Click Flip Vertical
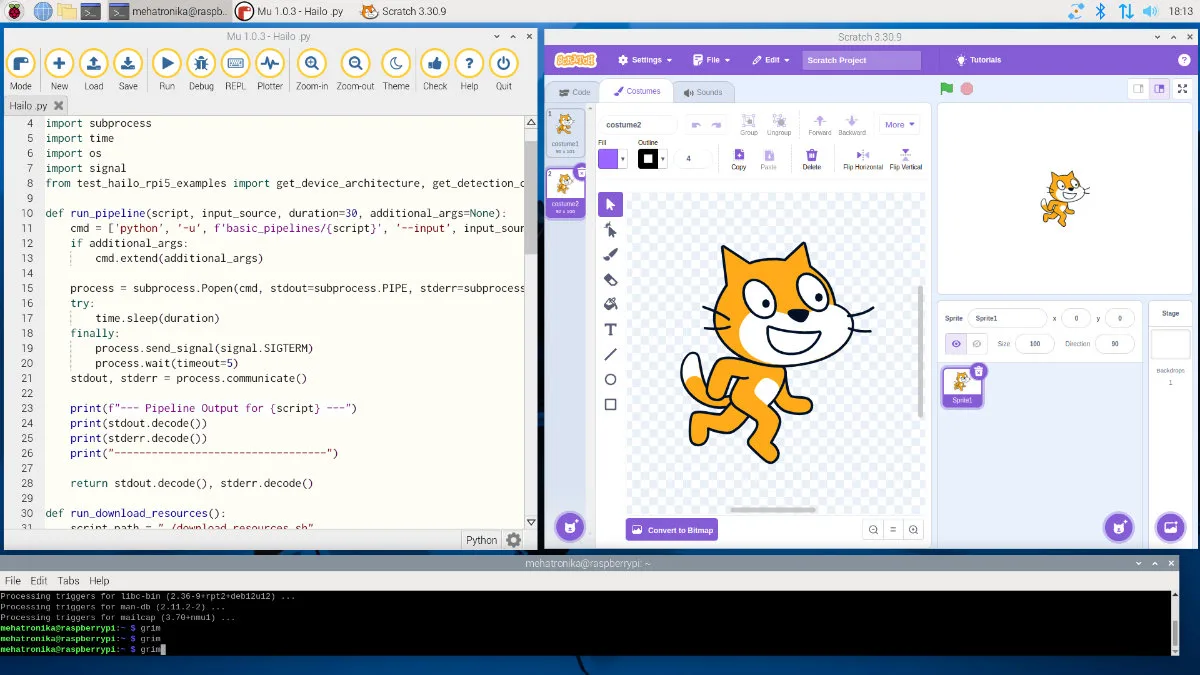This screenshot has width=1200, height=675. tap(906, 159)
